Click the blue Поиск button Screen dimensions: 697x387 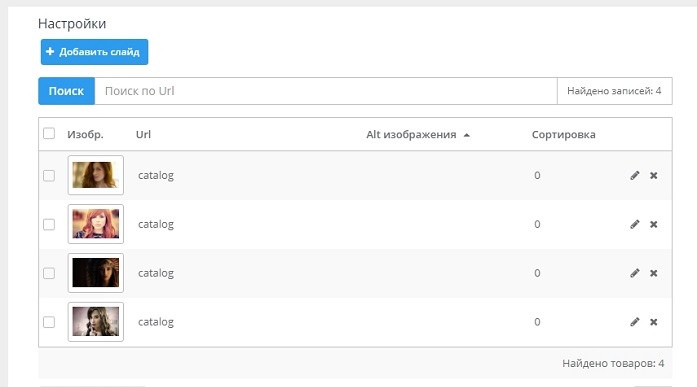66,91
